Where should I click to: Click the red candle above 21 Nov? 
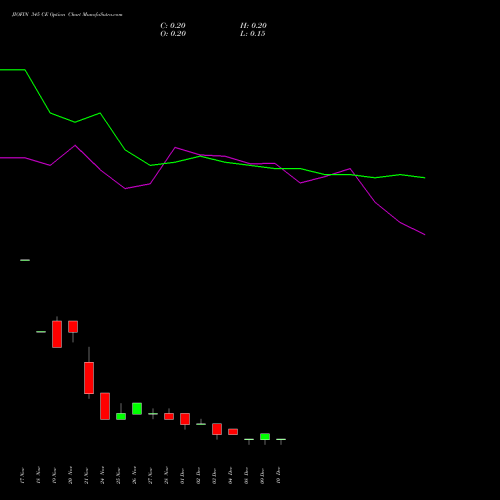point(89,378)
